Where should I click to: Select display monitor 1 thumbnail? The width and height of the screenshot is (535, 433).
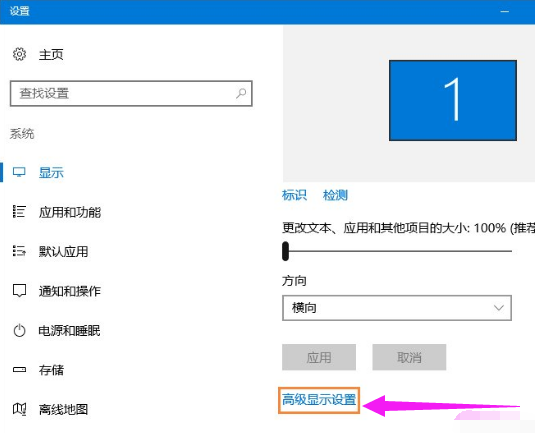(453, 100)
